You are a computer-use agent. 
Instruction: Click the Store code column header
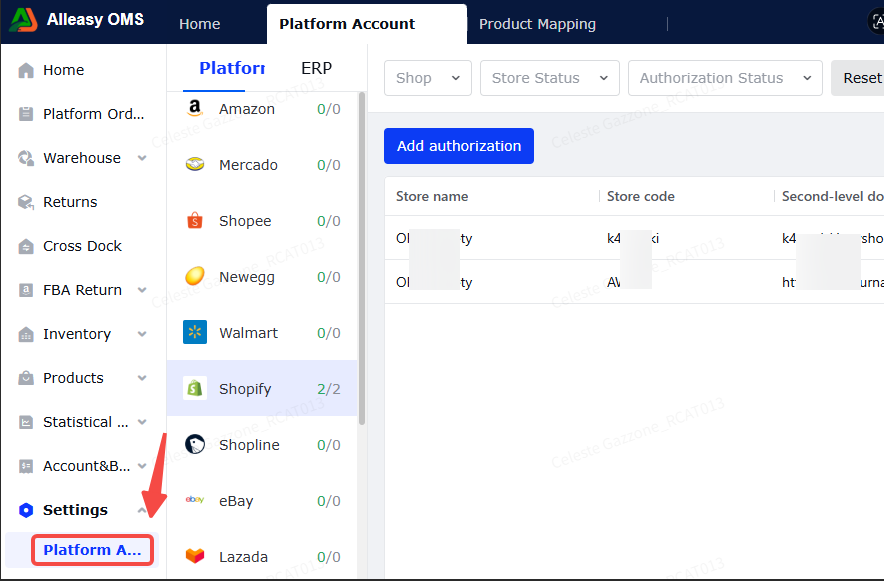(640, 197)
